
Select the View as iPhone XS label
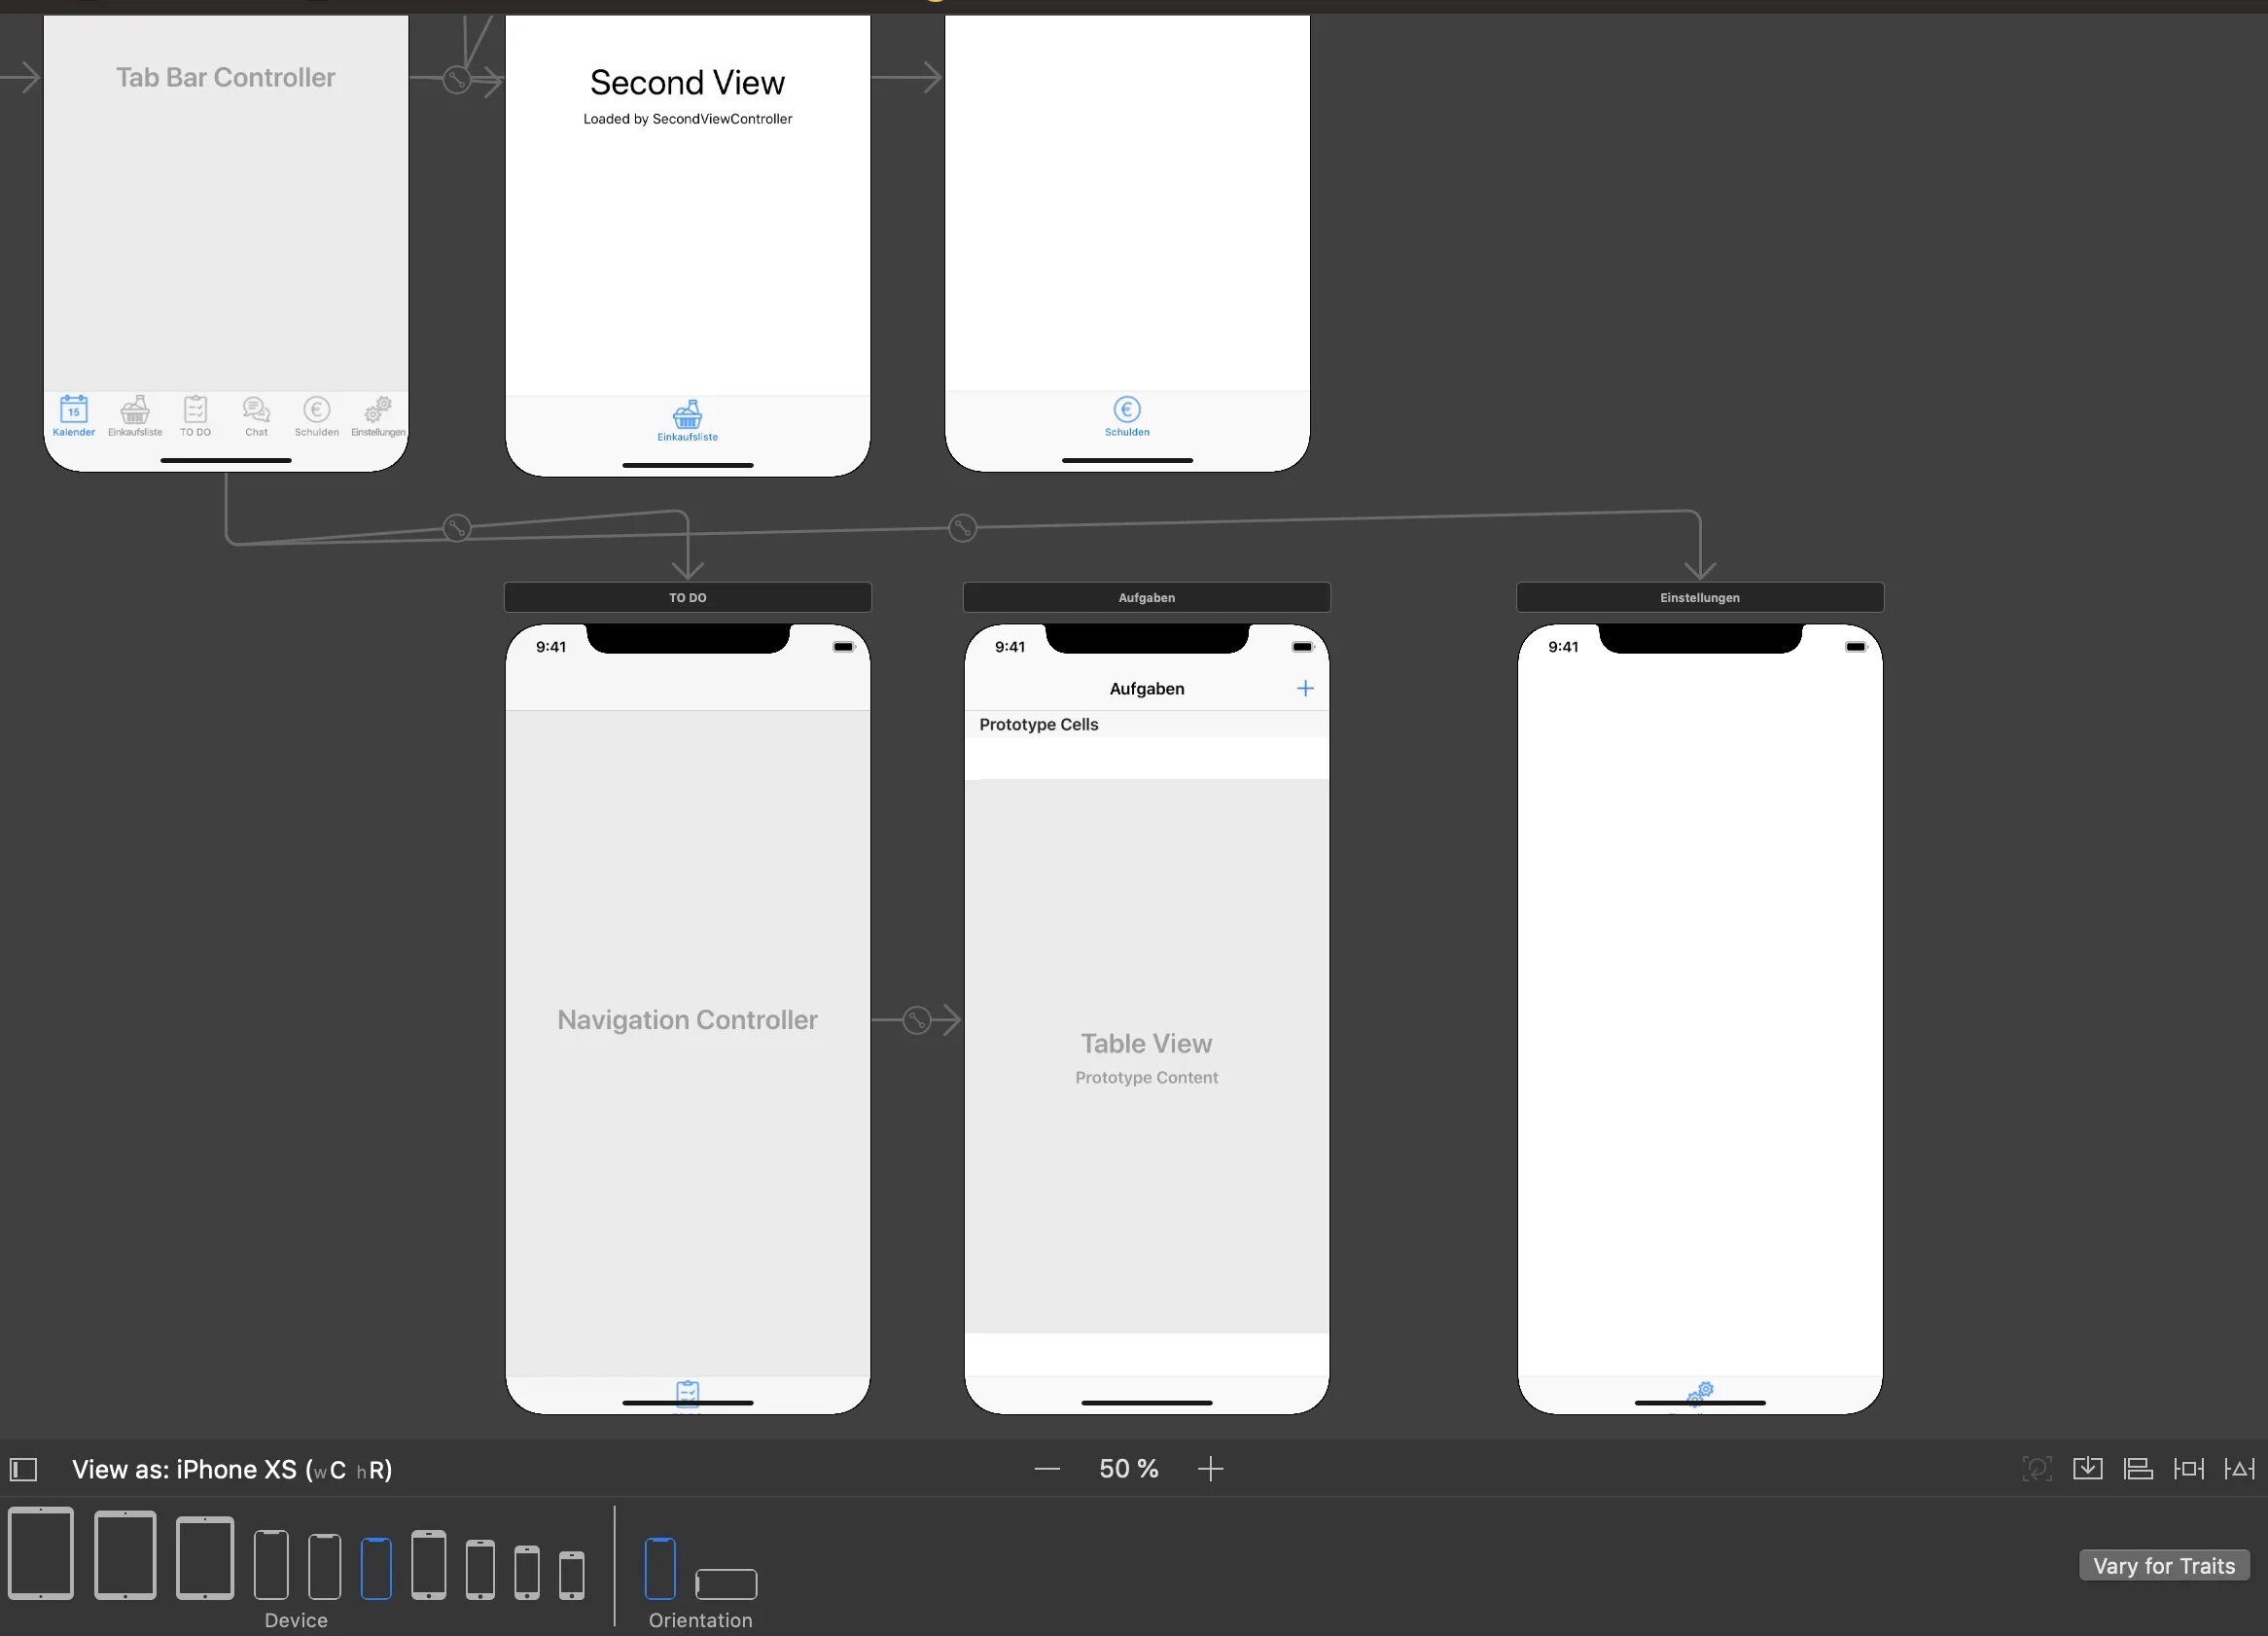(229, 1471)
